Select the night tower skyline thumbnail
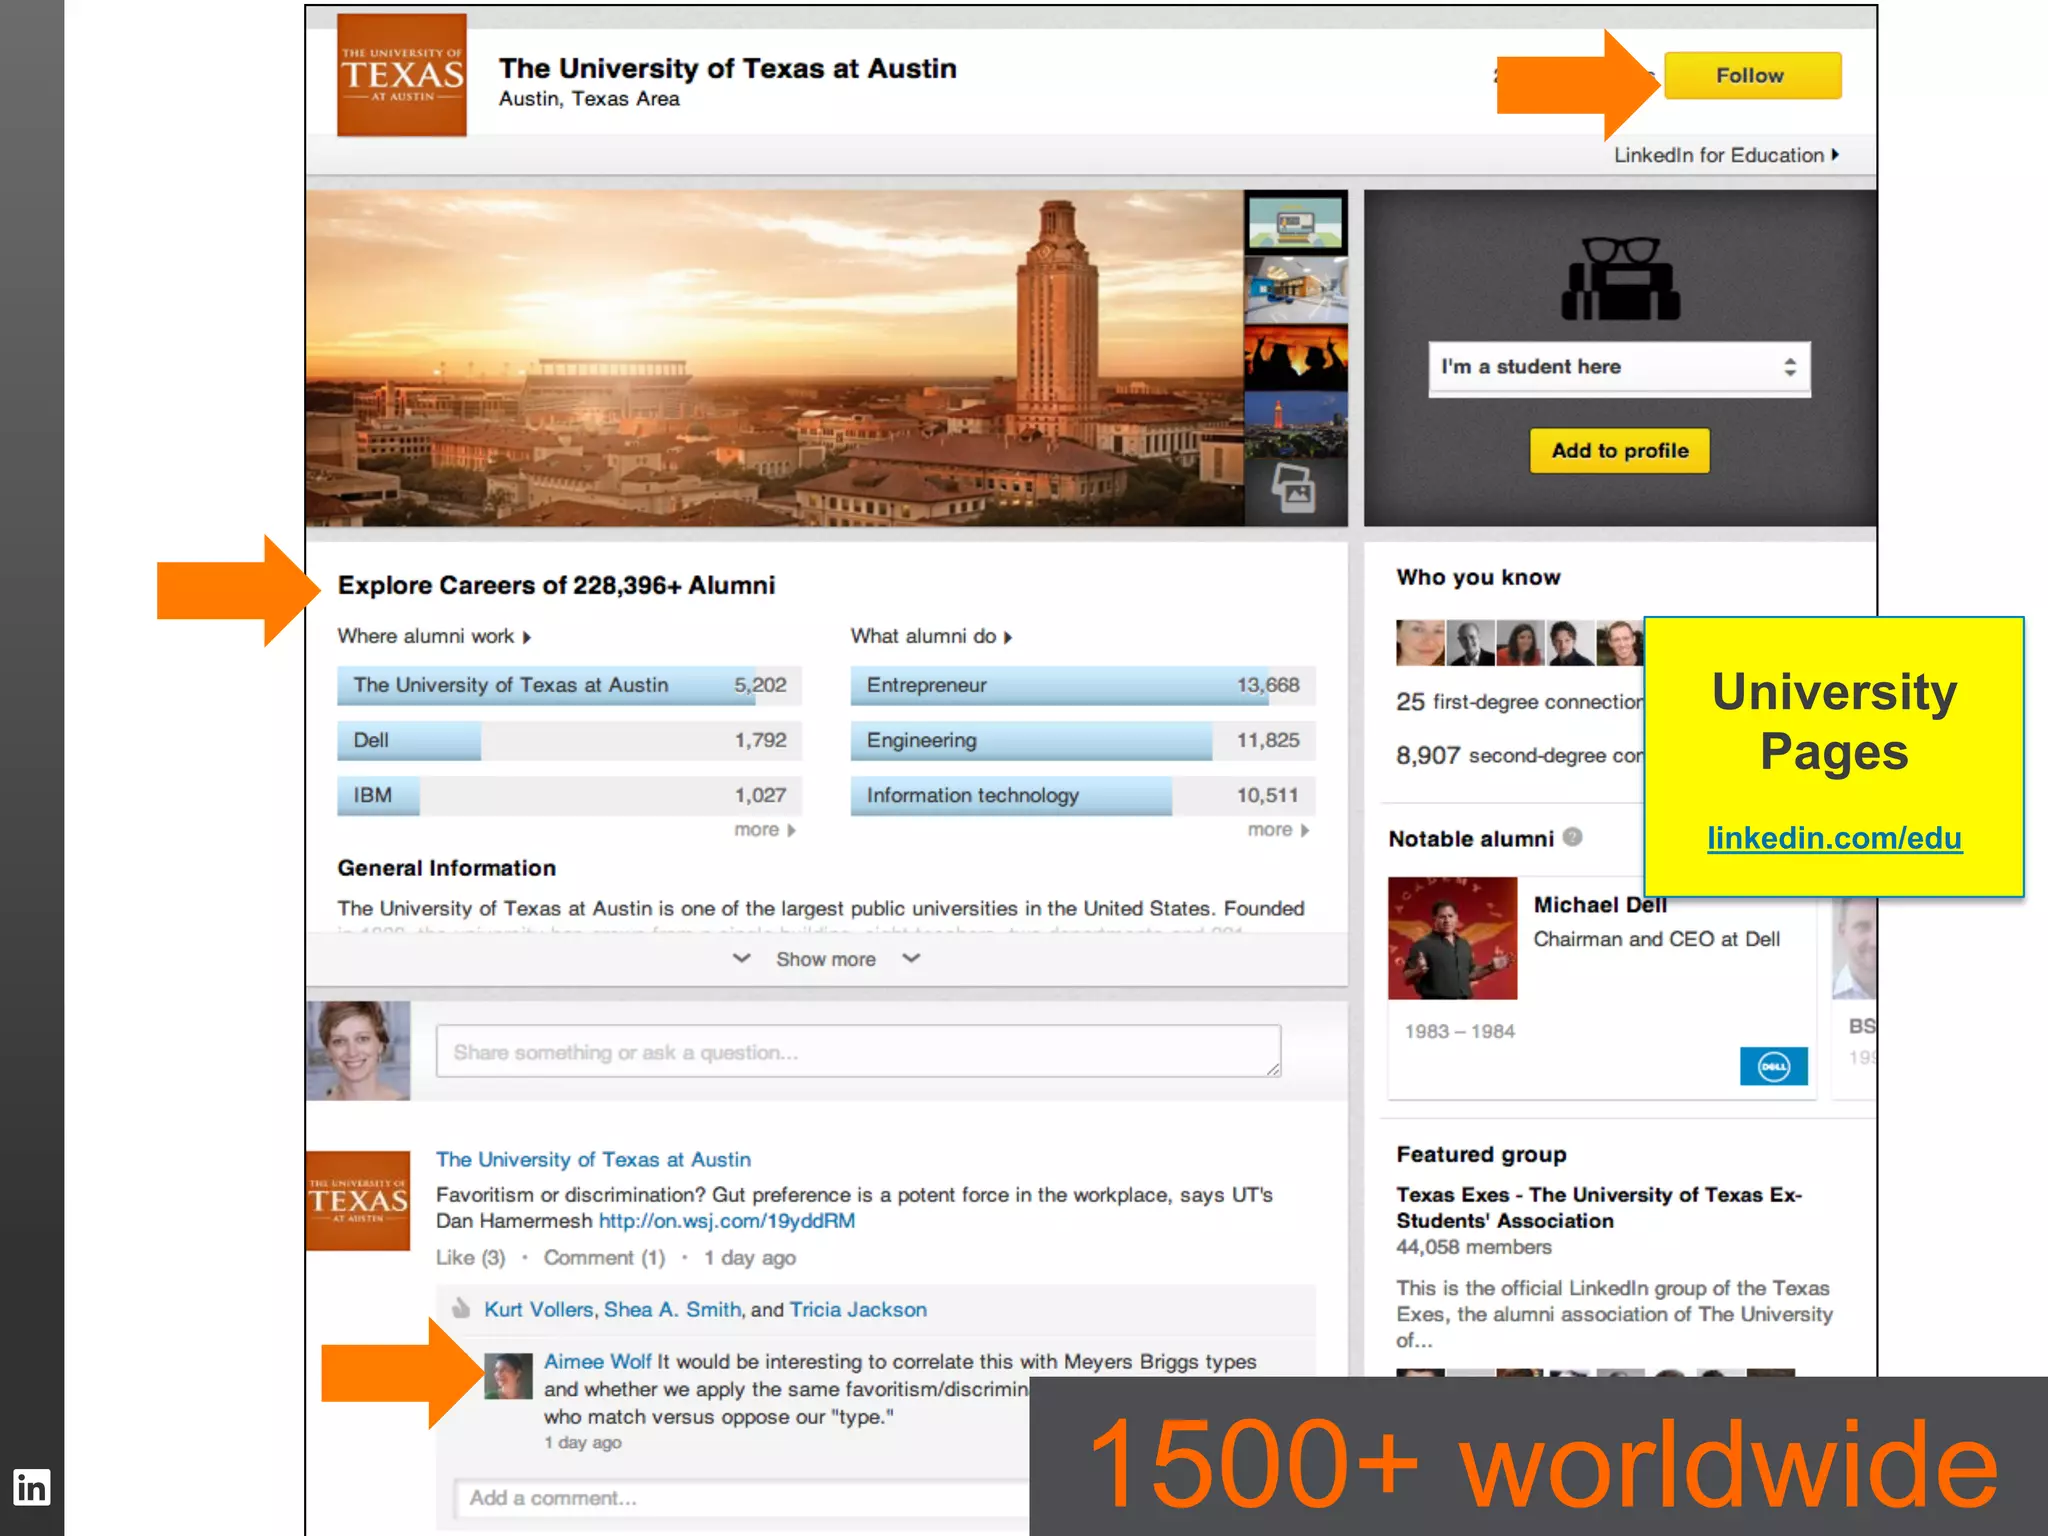Screen dimensions: 2048x1536 click(x=1296, y=425)
